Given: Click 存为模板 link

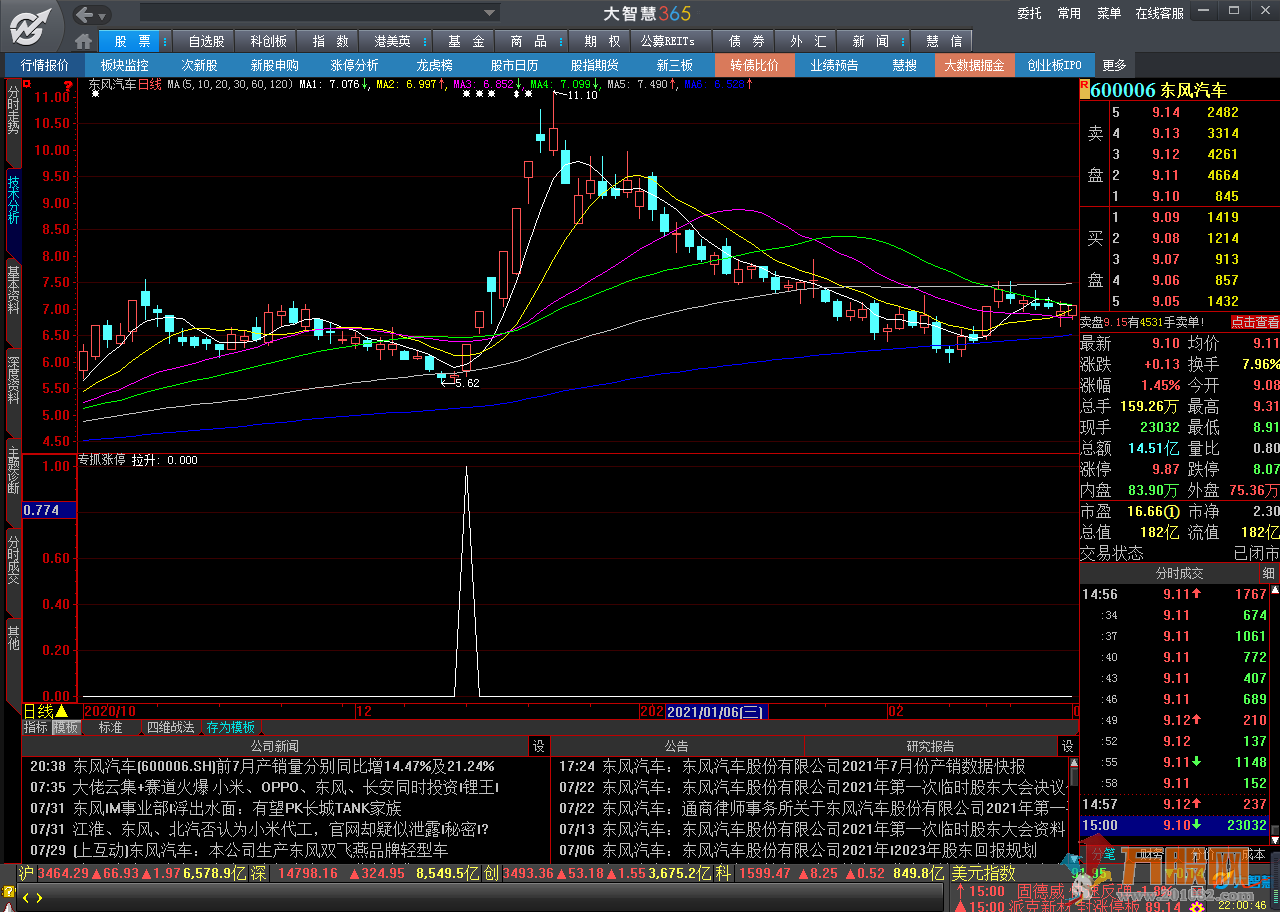Looking at the screenshot, I should coord(231,727).
